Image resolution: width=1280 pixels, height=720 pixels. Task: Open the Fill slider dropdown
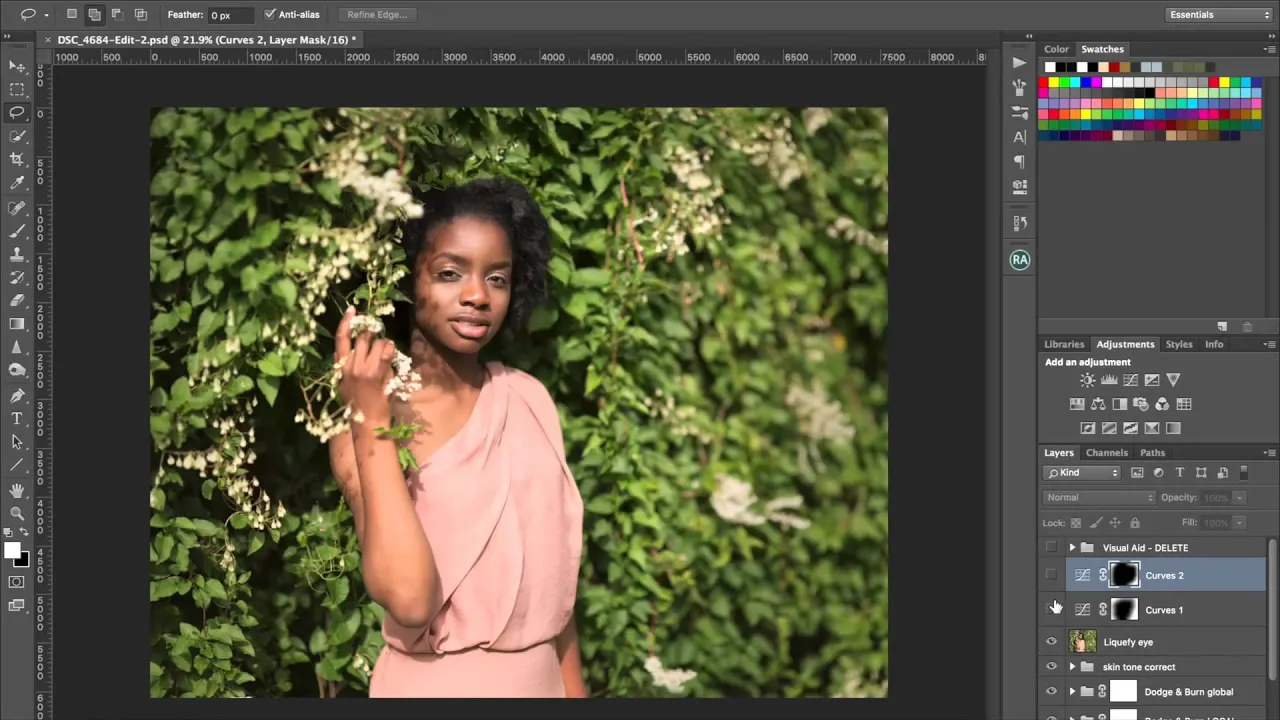[1239, 522]
